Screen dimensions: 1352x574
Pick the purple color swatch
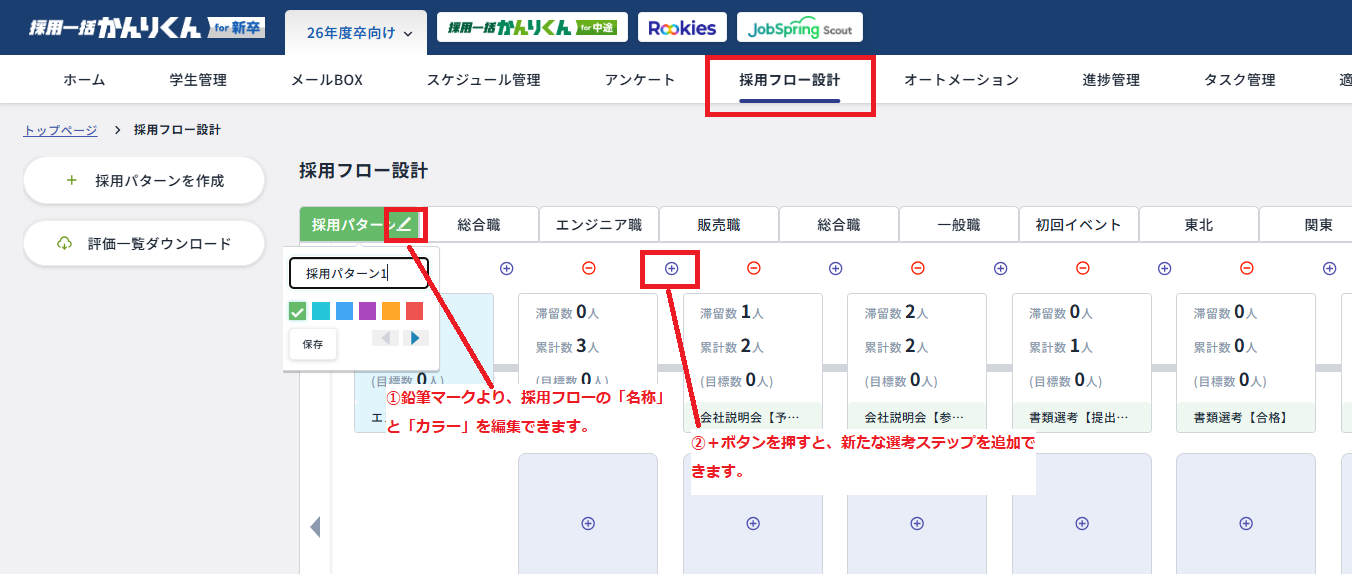pyautogui.click(x=367, y=311)
